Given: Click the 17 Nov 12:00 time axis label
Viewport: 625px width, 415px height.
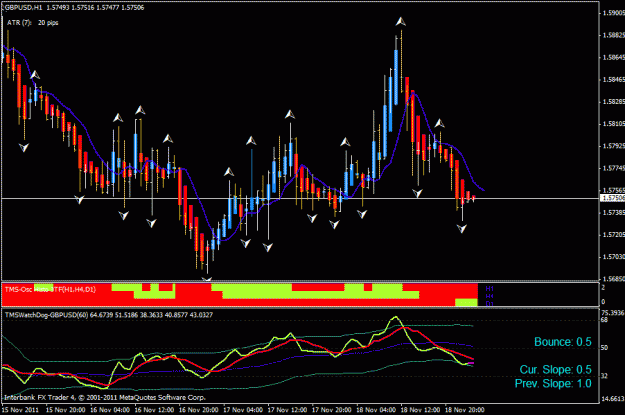Looking at the screenshot, I should (287, 410).
